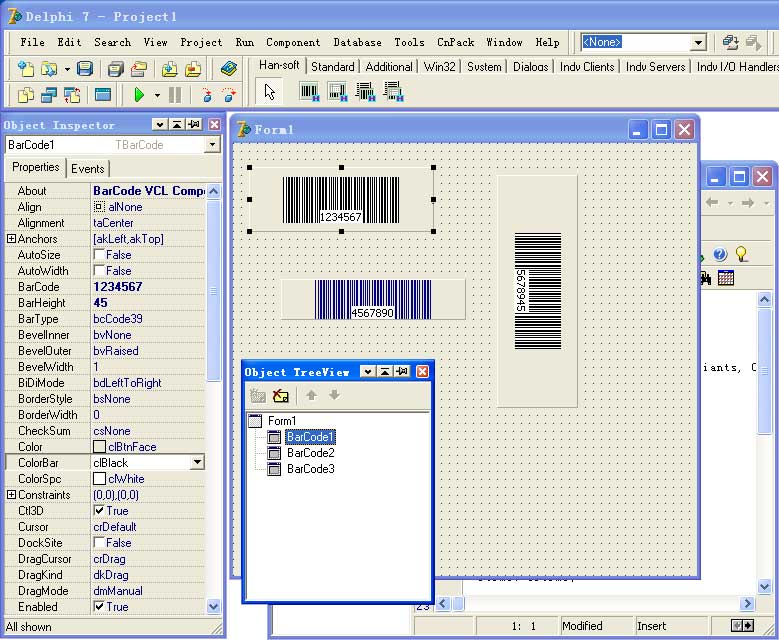
Task: Click the Save All toolbar icon
Action: [x=115, y=69]
